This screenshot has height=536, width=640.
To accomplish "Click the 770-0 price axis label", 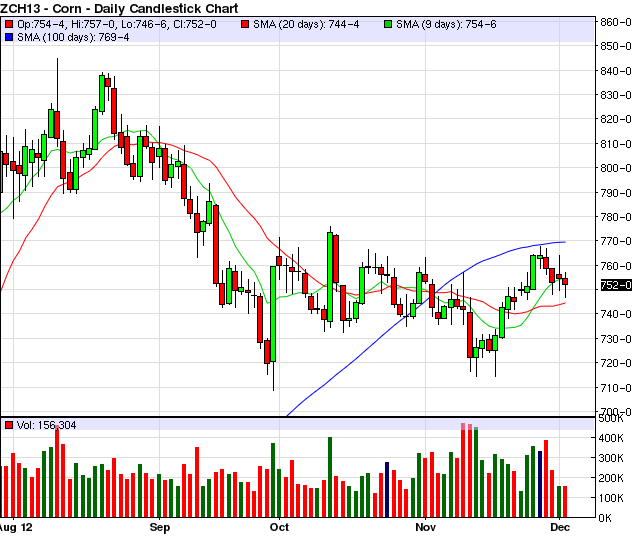I will 616,241.
